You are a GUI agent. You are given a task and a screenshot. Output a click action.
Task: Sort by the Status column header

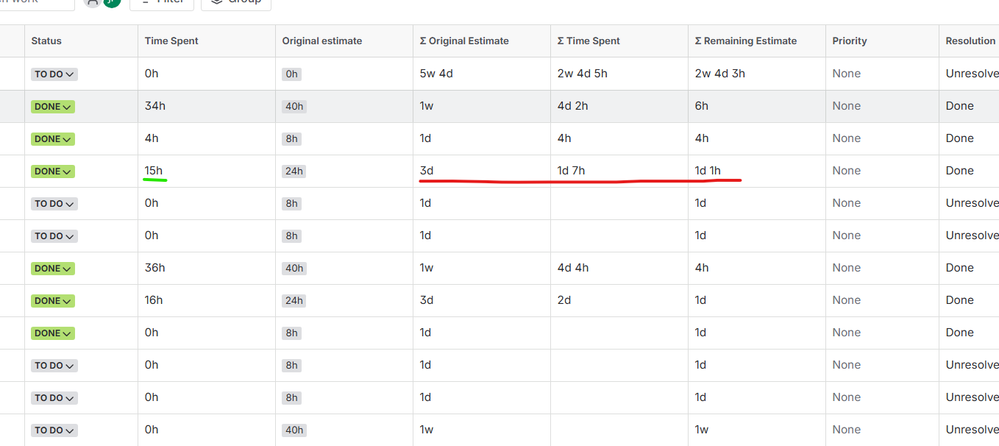coord(47,41)
